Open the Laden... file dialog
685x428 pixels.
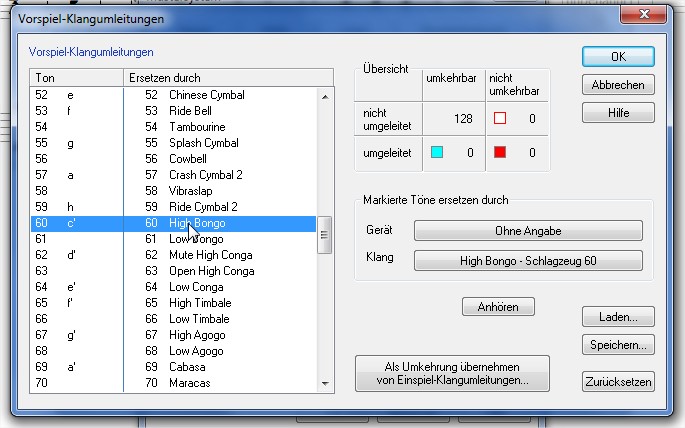coord(618,317)
